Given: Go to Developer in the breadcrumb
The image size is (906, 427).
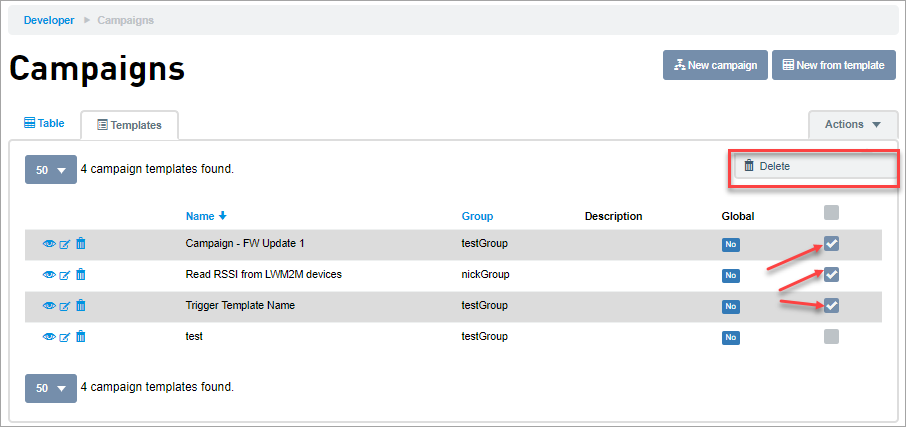Looking at the screenshot, I should coord(49,20).
